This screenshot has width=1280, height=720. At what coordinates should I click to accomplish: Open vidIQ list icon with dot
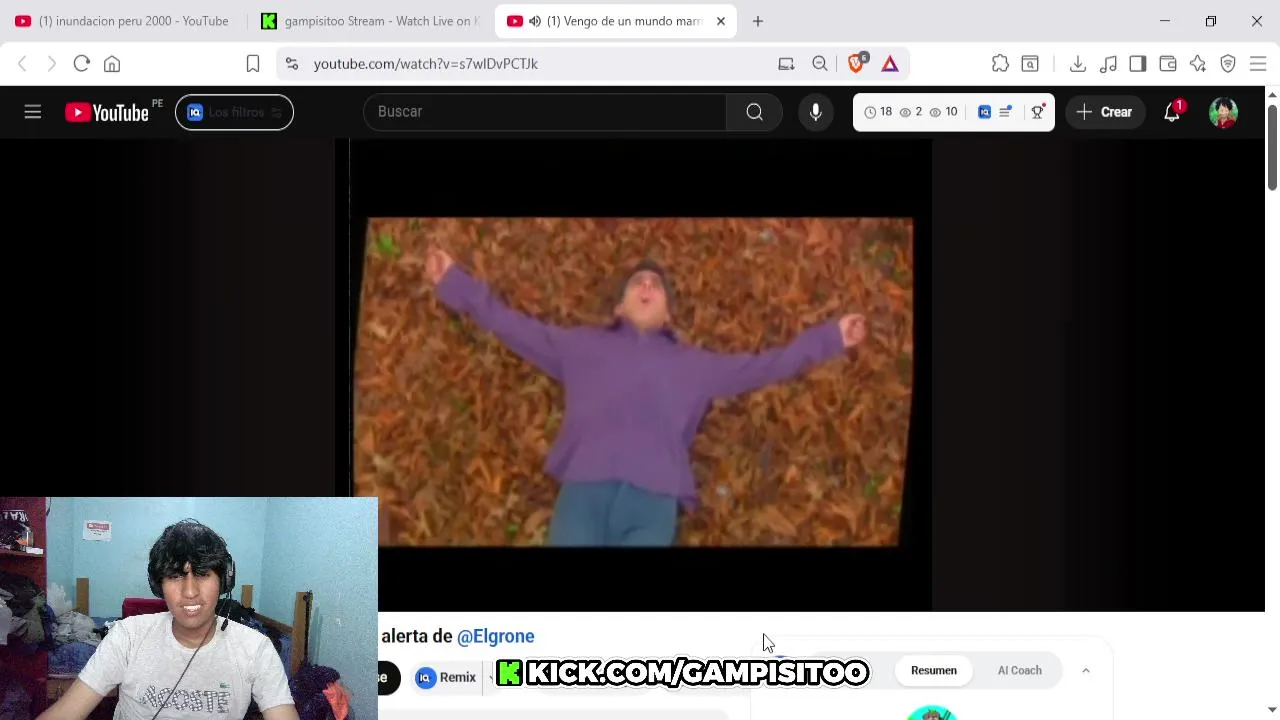(x=1006, y=112)
